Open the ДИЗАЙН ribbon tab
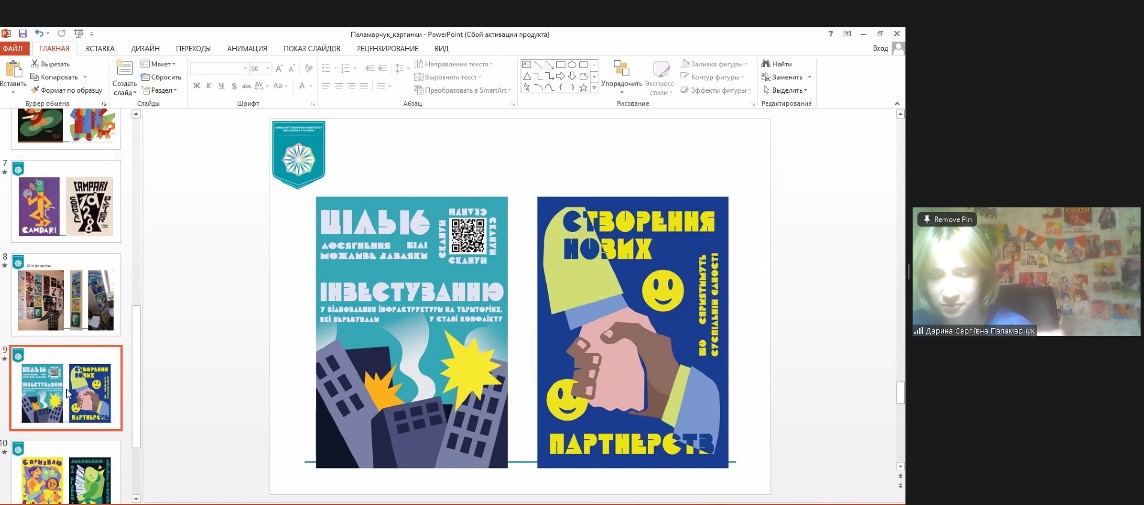This screenshot has height=505, width=1144. tap(145, 48)
